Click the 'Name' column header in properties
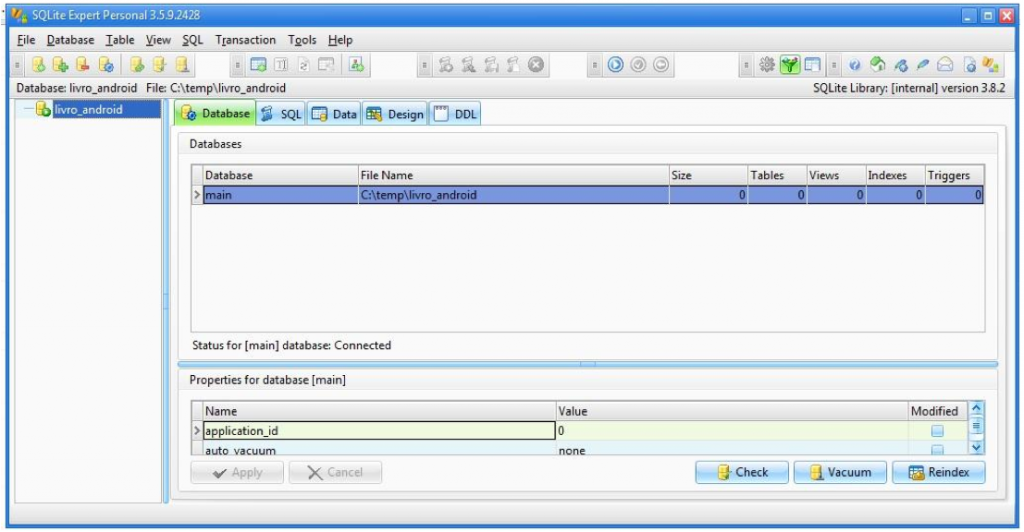This screenshot has height=532, width=1024. click(x=379, y=411)
